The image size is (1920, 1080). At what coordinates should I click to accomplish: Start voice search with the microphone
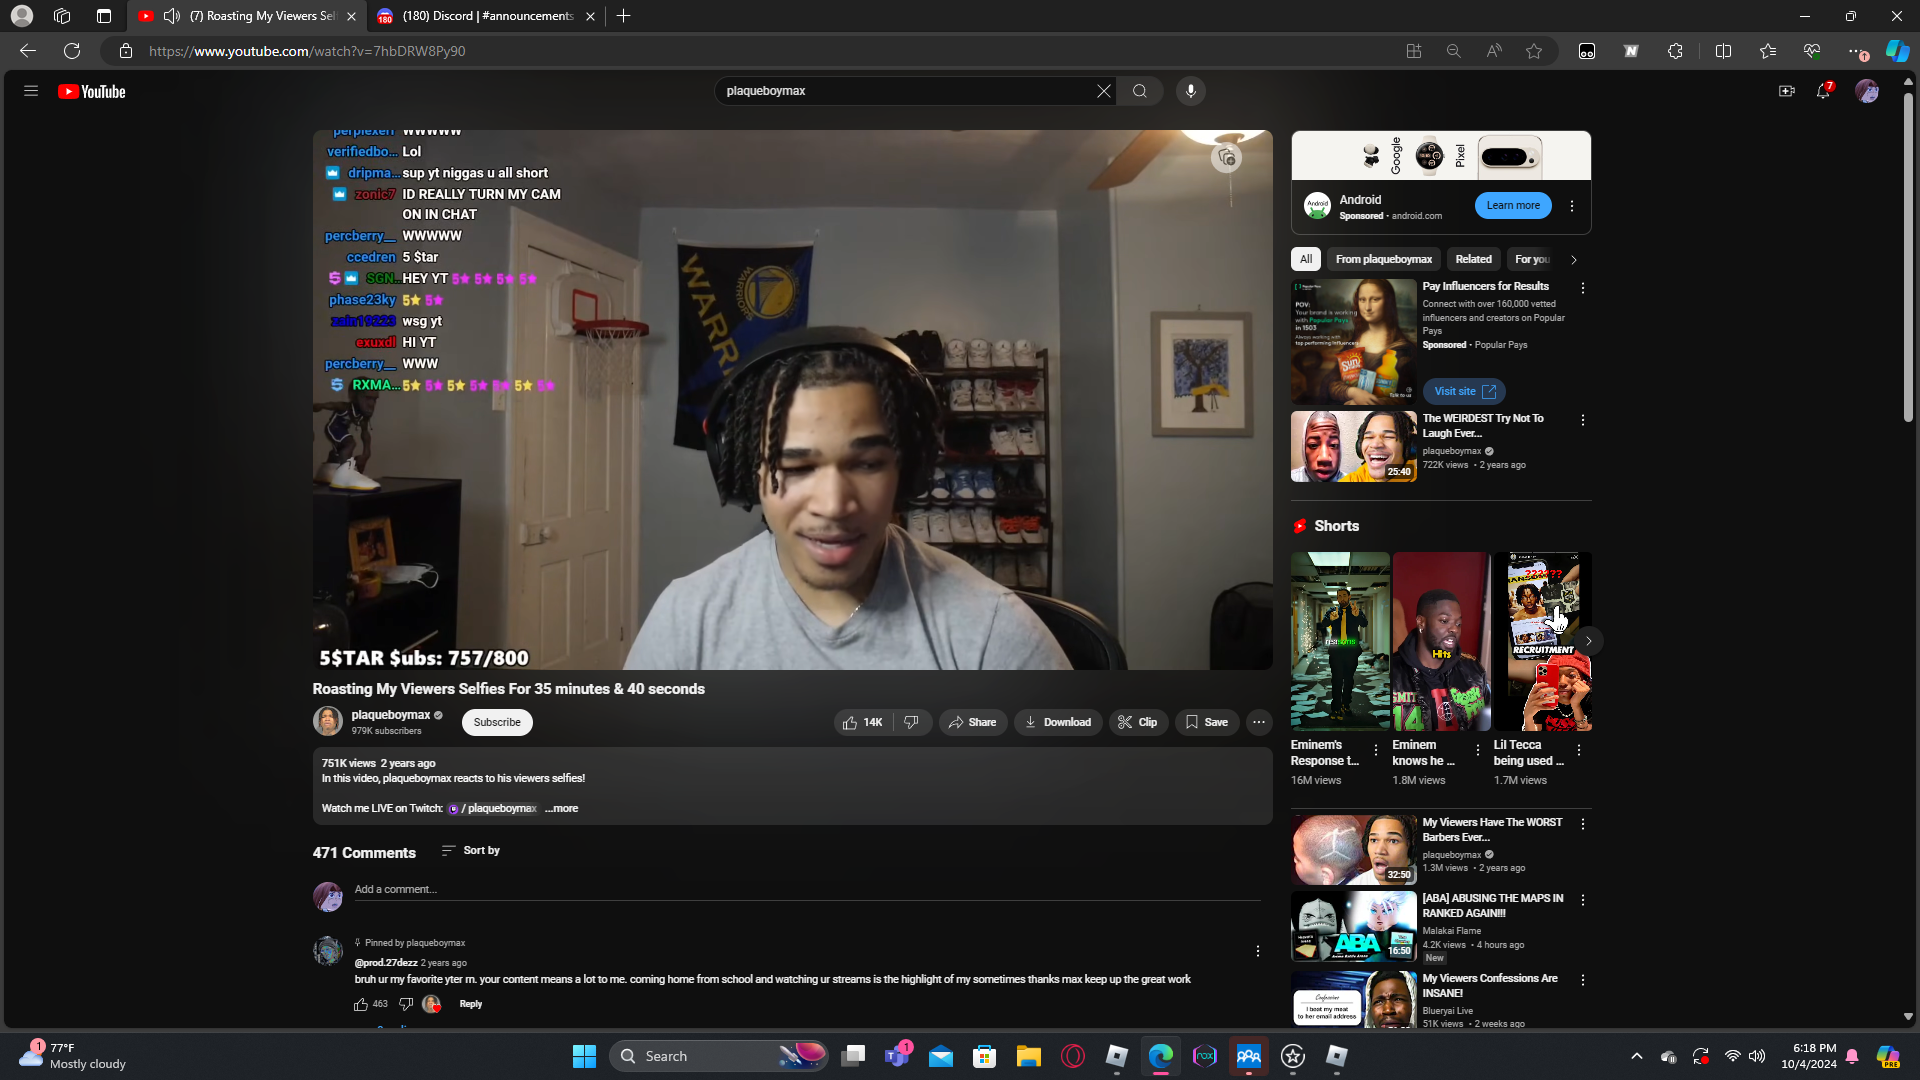(x=1190, y=91)
